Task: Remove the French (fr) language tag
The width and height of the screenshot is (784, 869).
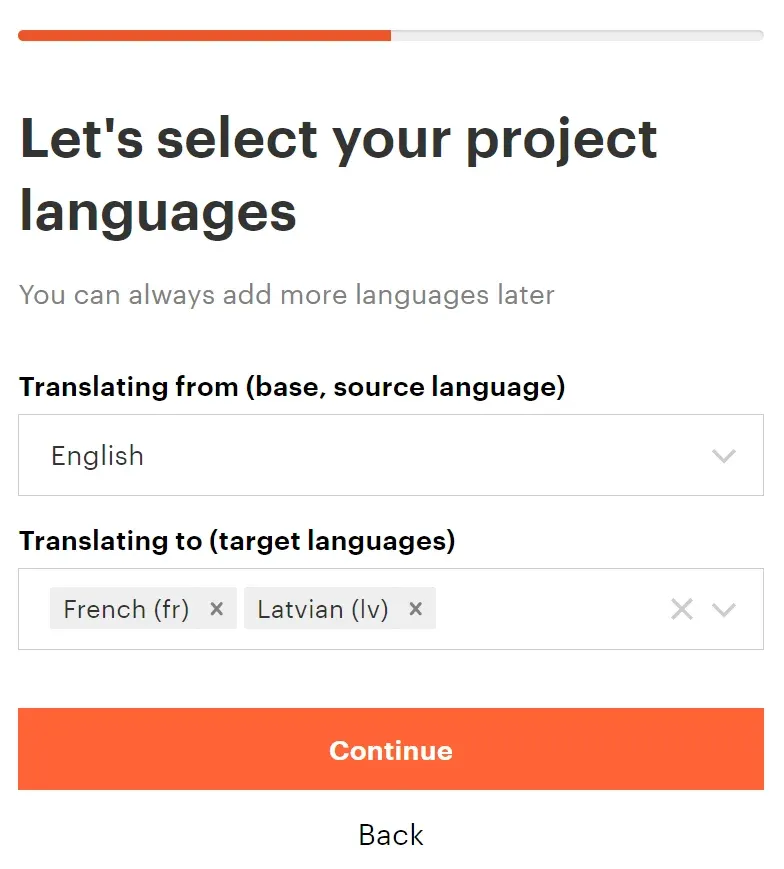Action: pyautogui.click(x=216, y=609)
